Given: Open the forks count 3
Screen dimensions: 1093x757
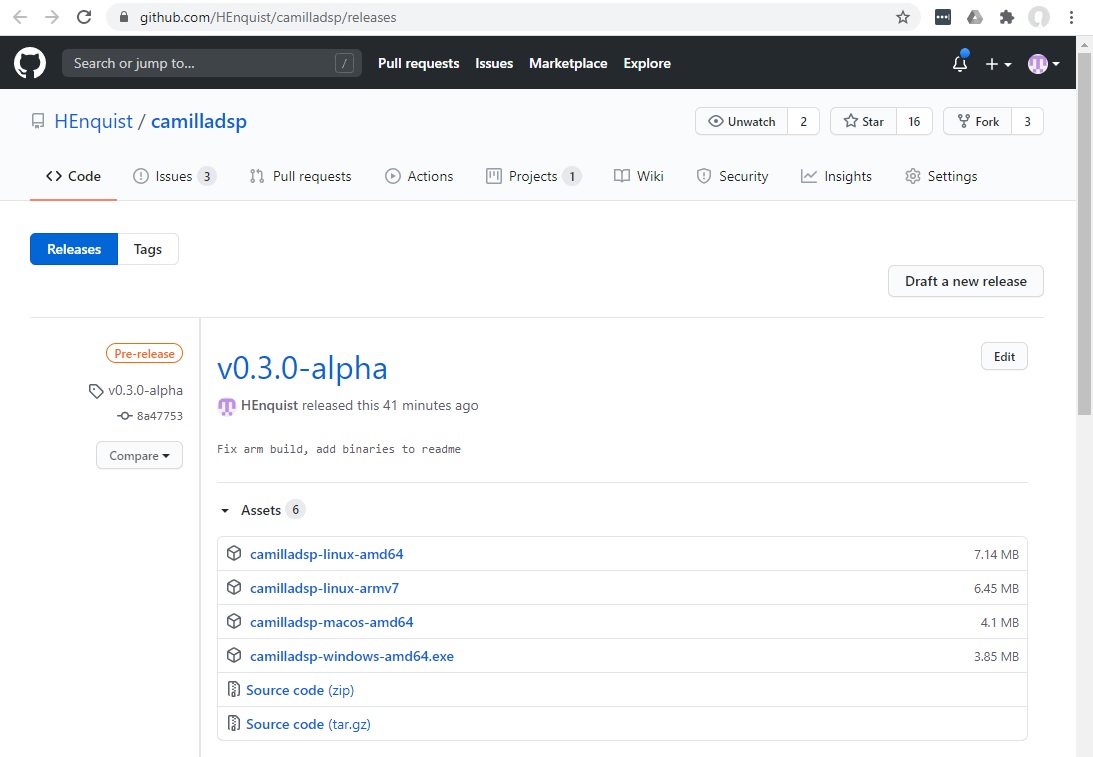Looking at the screenshot, I should 1027,121.
